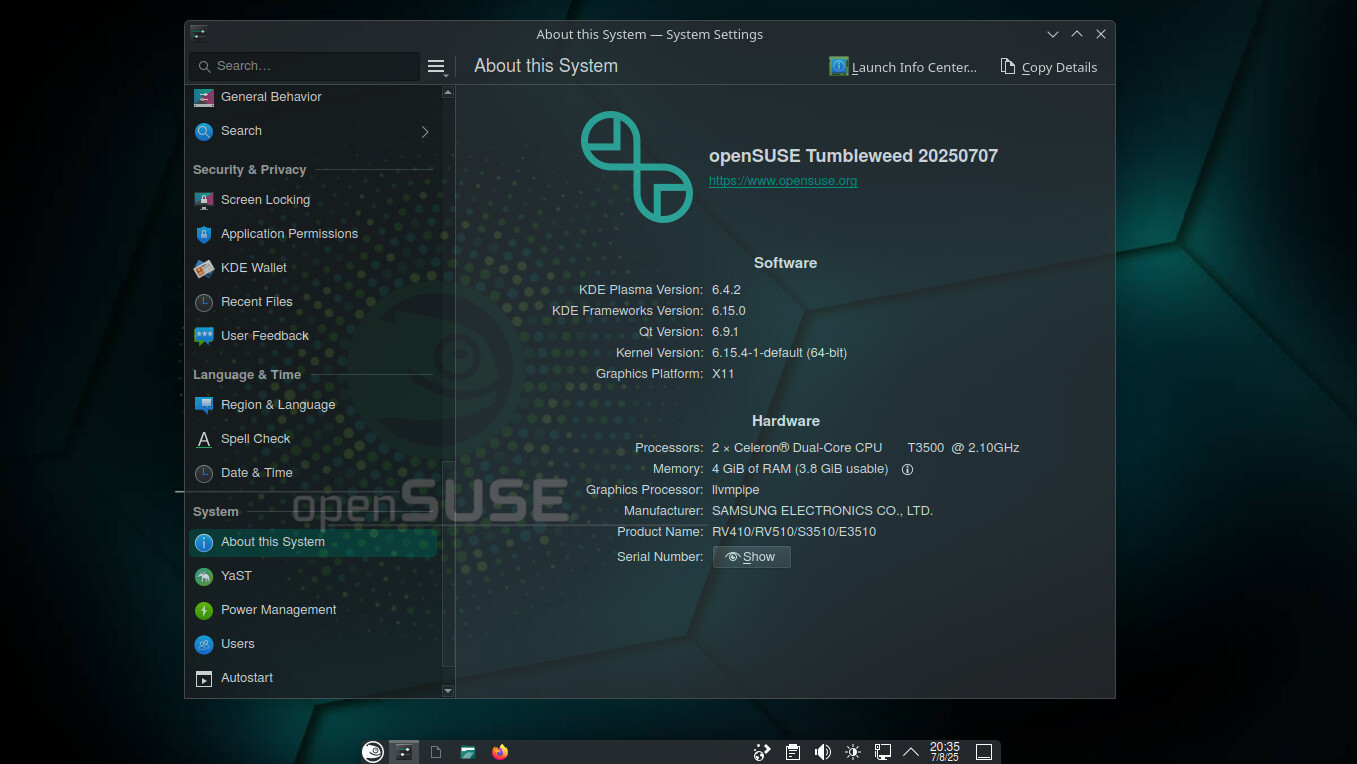The image size is (1357, 764).
Task: Click Copy Details button
Action: tap(1049, 67)
